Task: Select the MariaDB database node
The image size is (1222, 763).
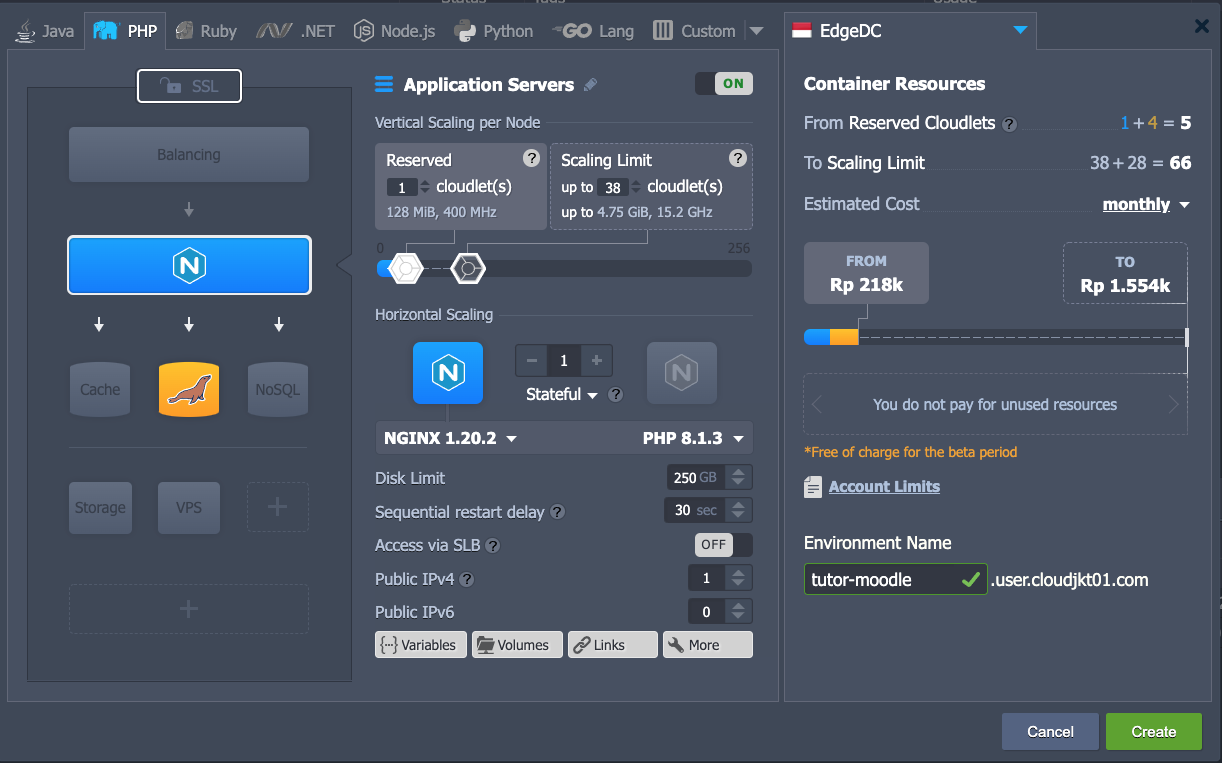Action: (x=189, y=389)
